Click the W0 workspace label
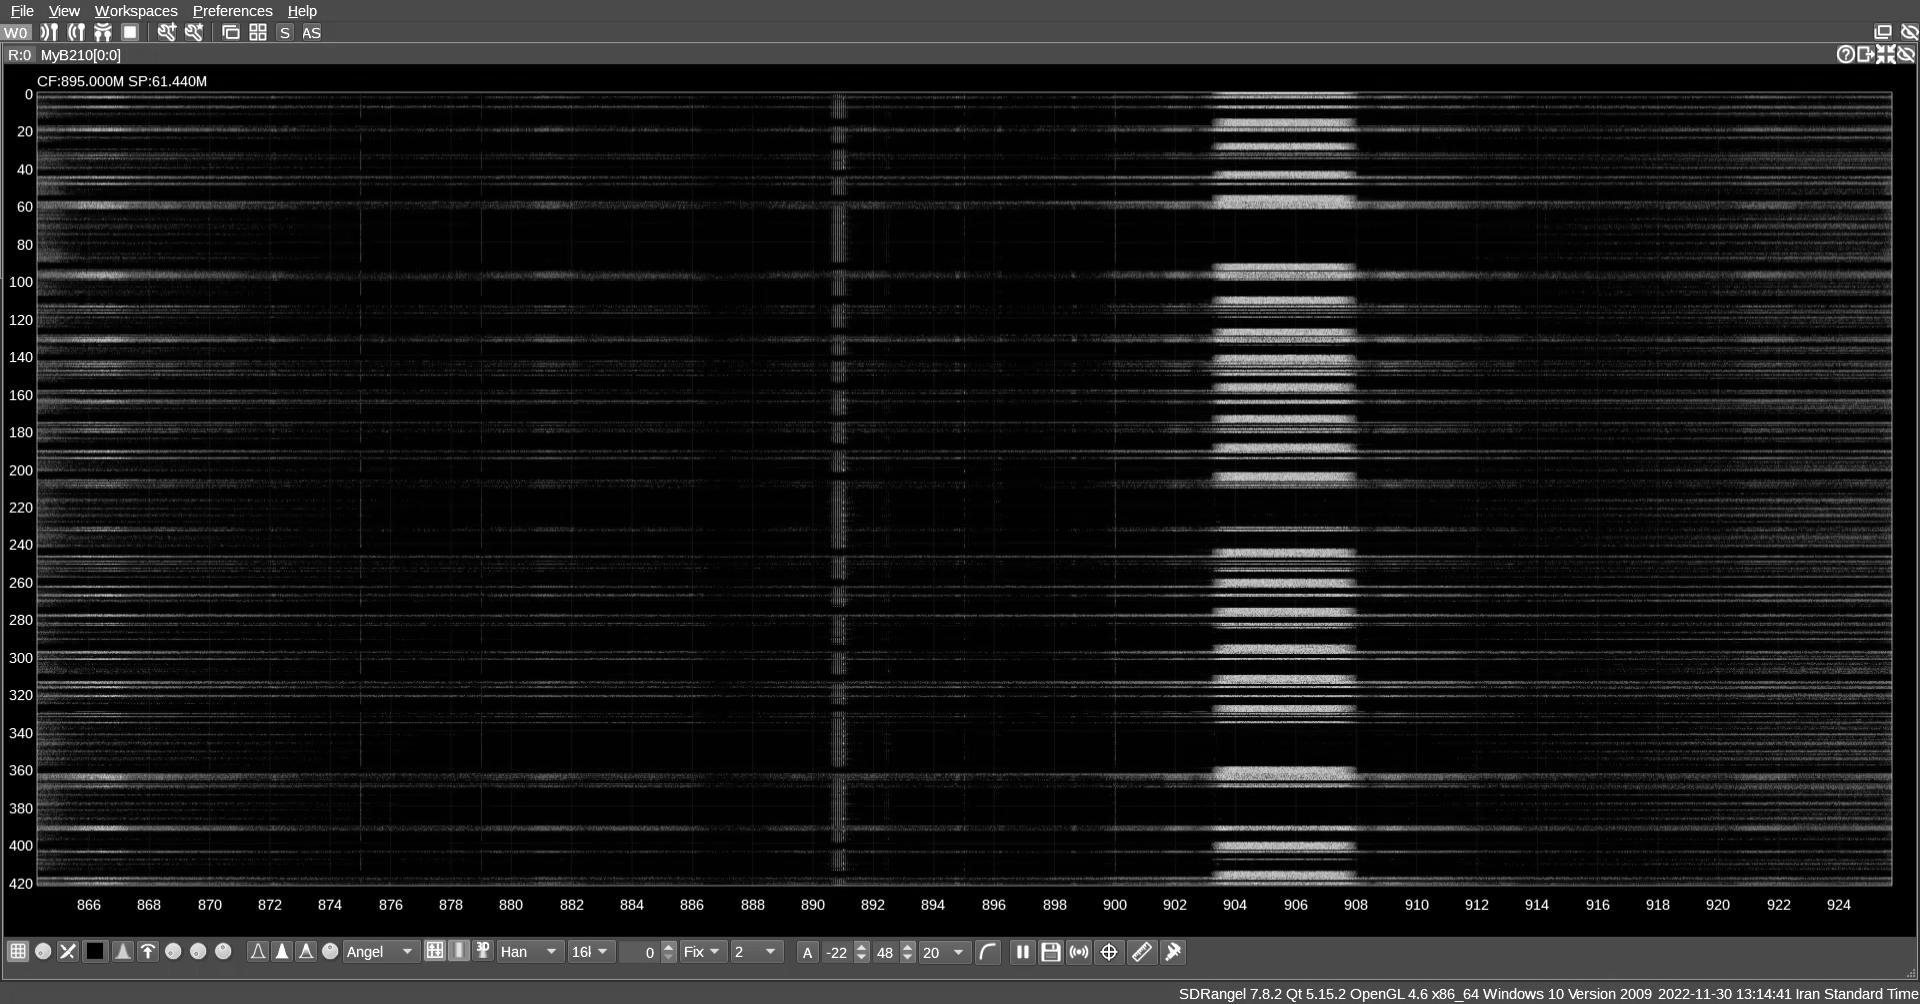This screenshot has width=1920, height=1004. [16, 32]
